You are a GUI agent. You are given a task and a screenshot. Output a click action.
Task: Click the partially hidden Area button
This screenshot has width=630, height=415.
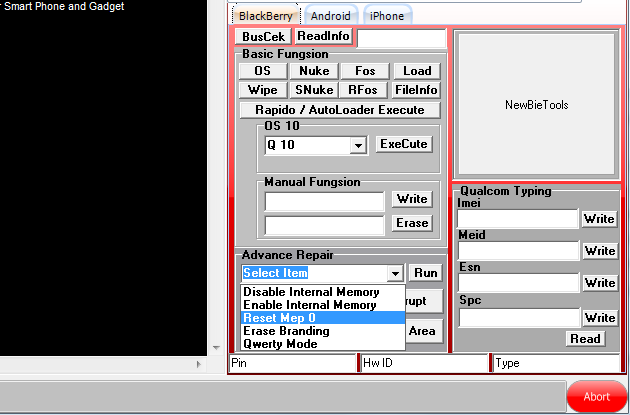[x=424, y=331]
